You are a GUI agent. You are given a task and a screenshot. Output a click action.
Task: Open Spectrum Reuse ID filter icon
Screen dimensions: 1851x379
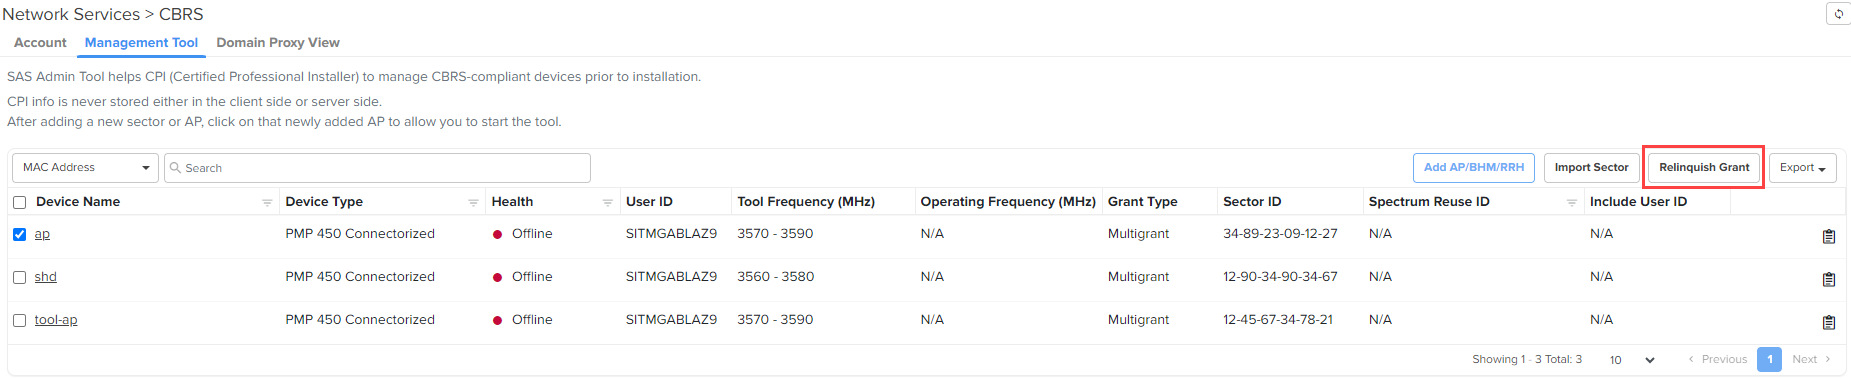(x=1571, y=202)
